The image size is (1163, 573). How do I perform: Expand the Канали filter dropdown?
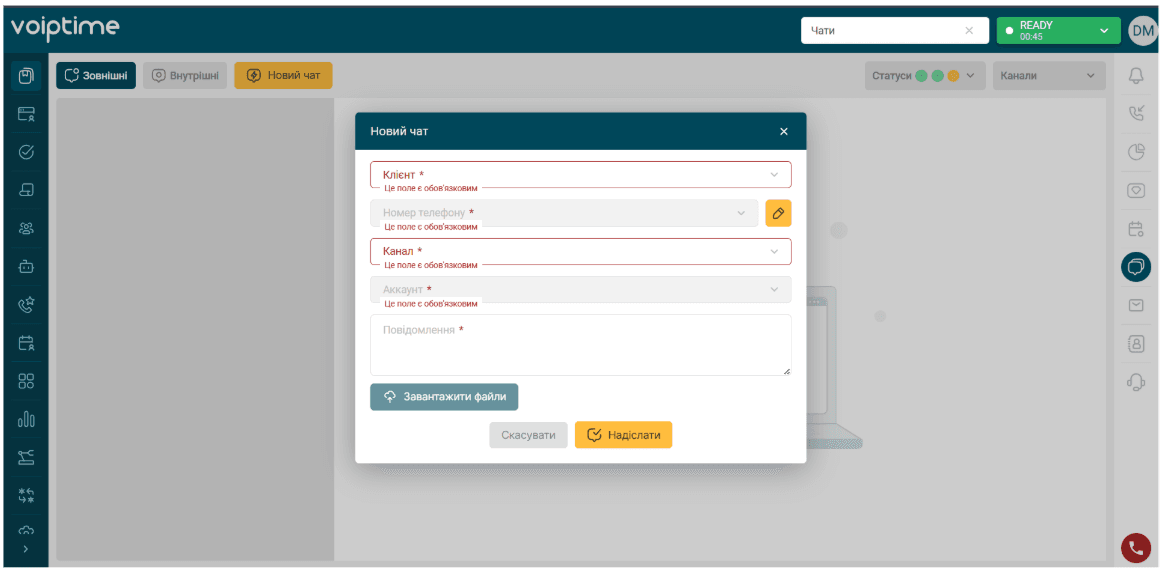[x=1049, y=76]
